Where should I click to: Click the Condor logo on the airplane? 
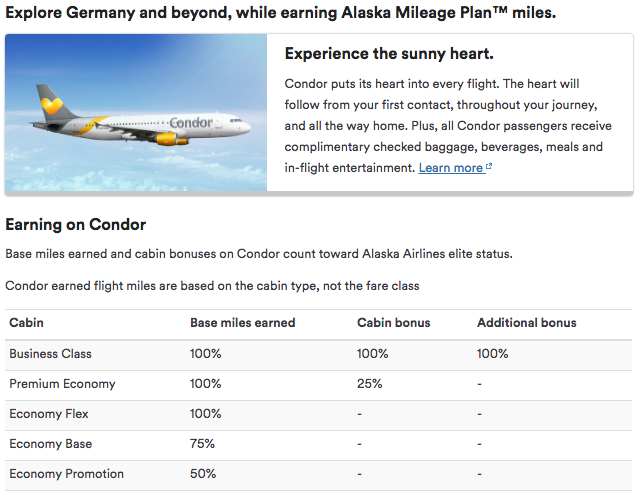tap(191, 122)
